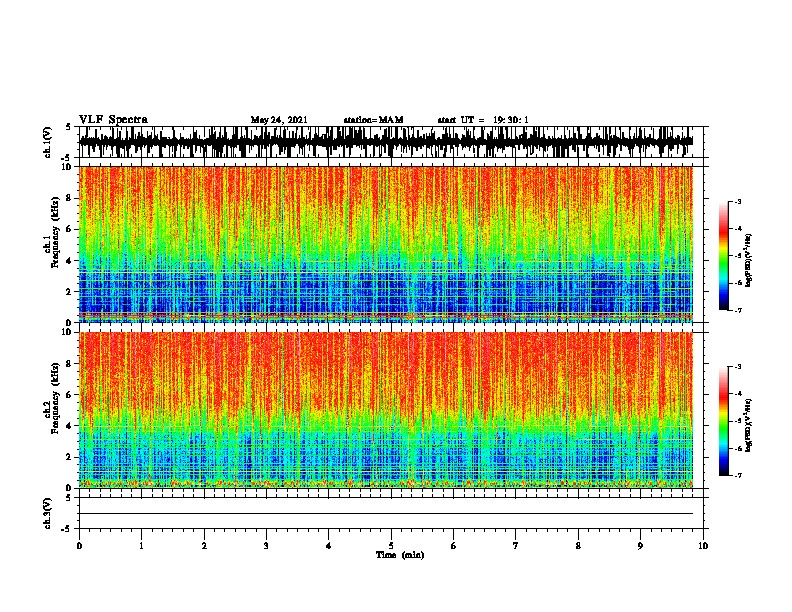The image size is (792, 612).
Task: Select the date text "May 24, 2021"
Action: [279, 120]
